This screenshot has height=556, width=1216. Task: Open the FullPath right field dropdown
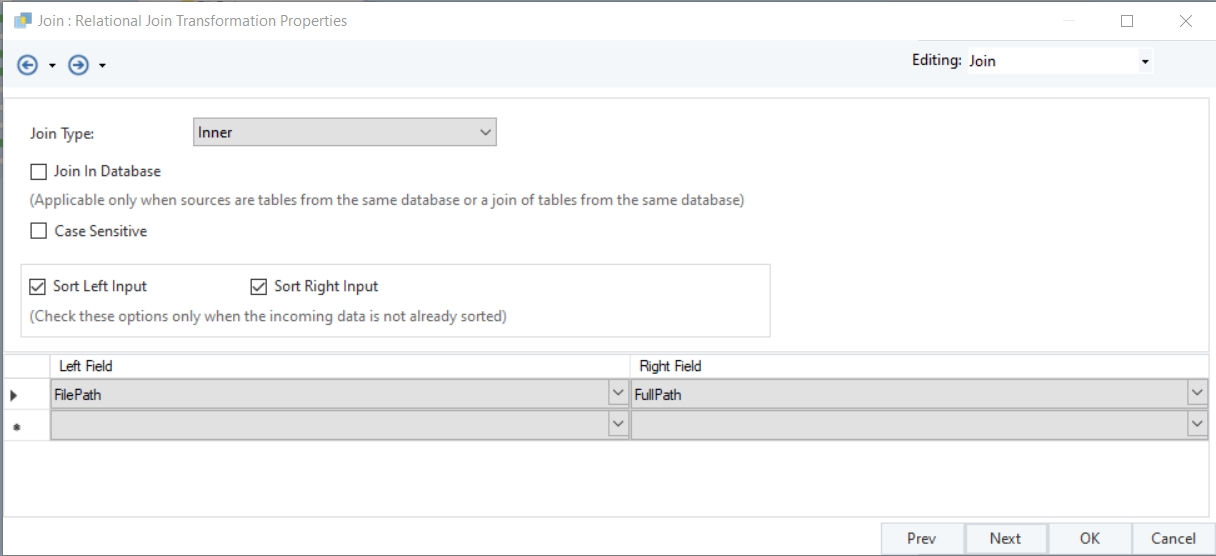[1197, 394]
